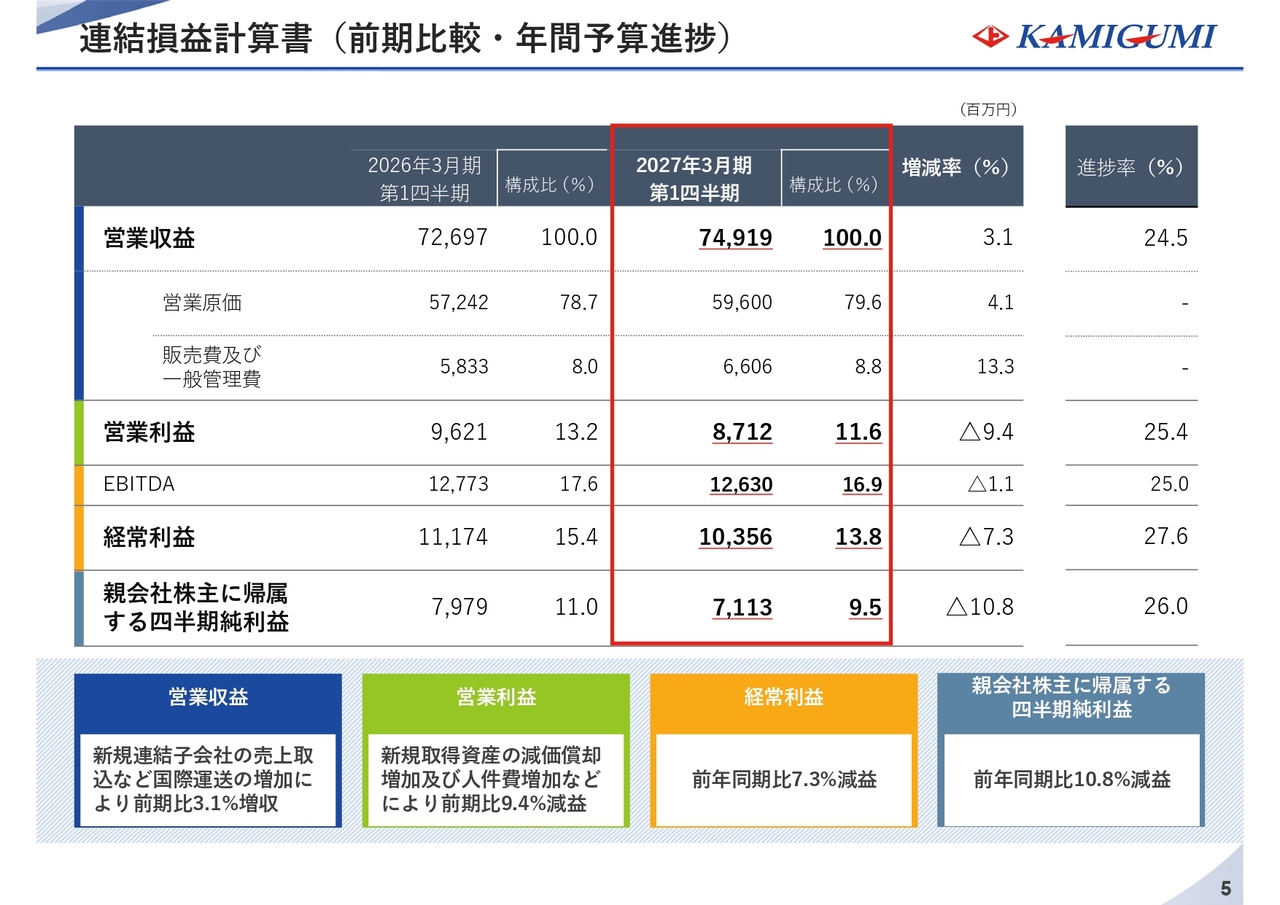Viewport: 1280px width, 905px height.
Task: Click the green 営業利益 summary box title
Action: (x=496, y=698)
